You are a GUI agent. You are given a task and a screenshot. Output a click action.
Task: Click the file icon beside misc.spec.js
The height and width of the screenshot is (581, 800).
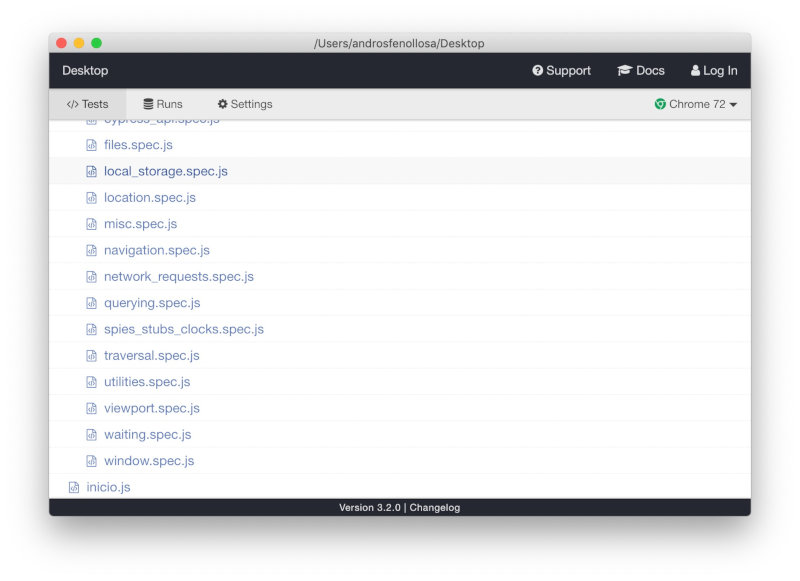pyautogui.click(x=91, y=224)
